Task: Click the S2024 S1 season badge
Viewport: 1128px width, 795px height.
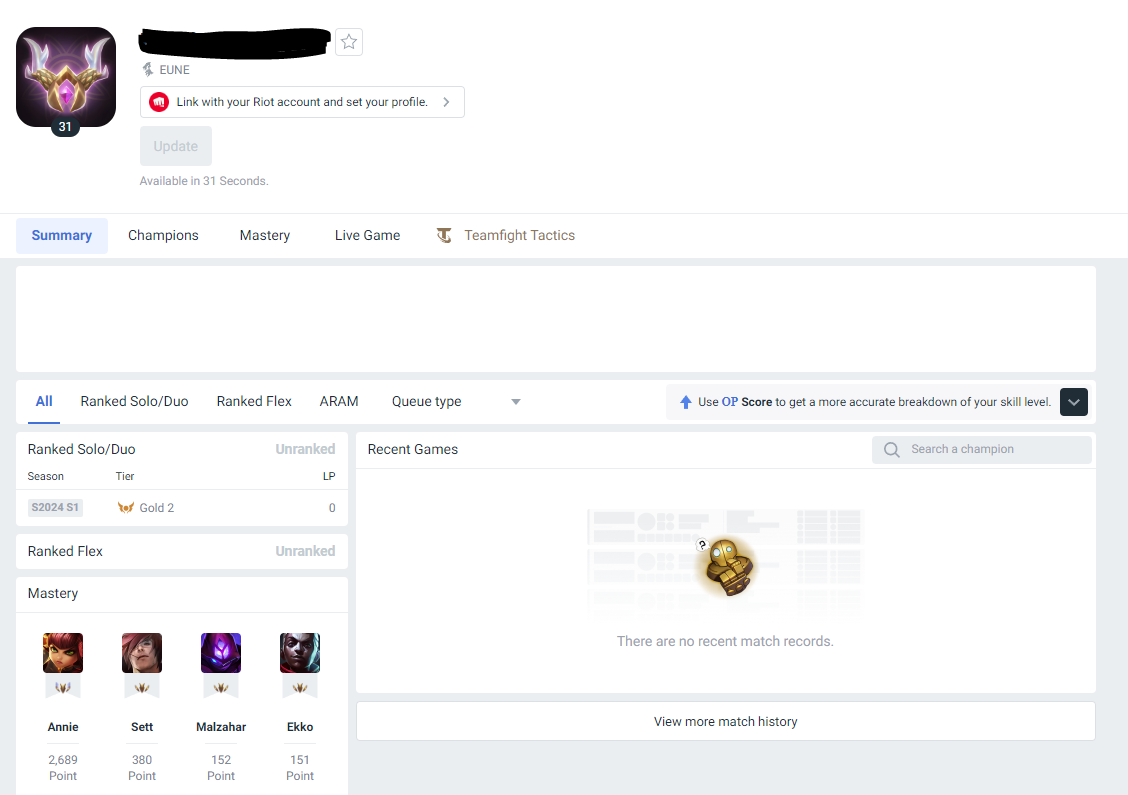Action: point(55,507)
